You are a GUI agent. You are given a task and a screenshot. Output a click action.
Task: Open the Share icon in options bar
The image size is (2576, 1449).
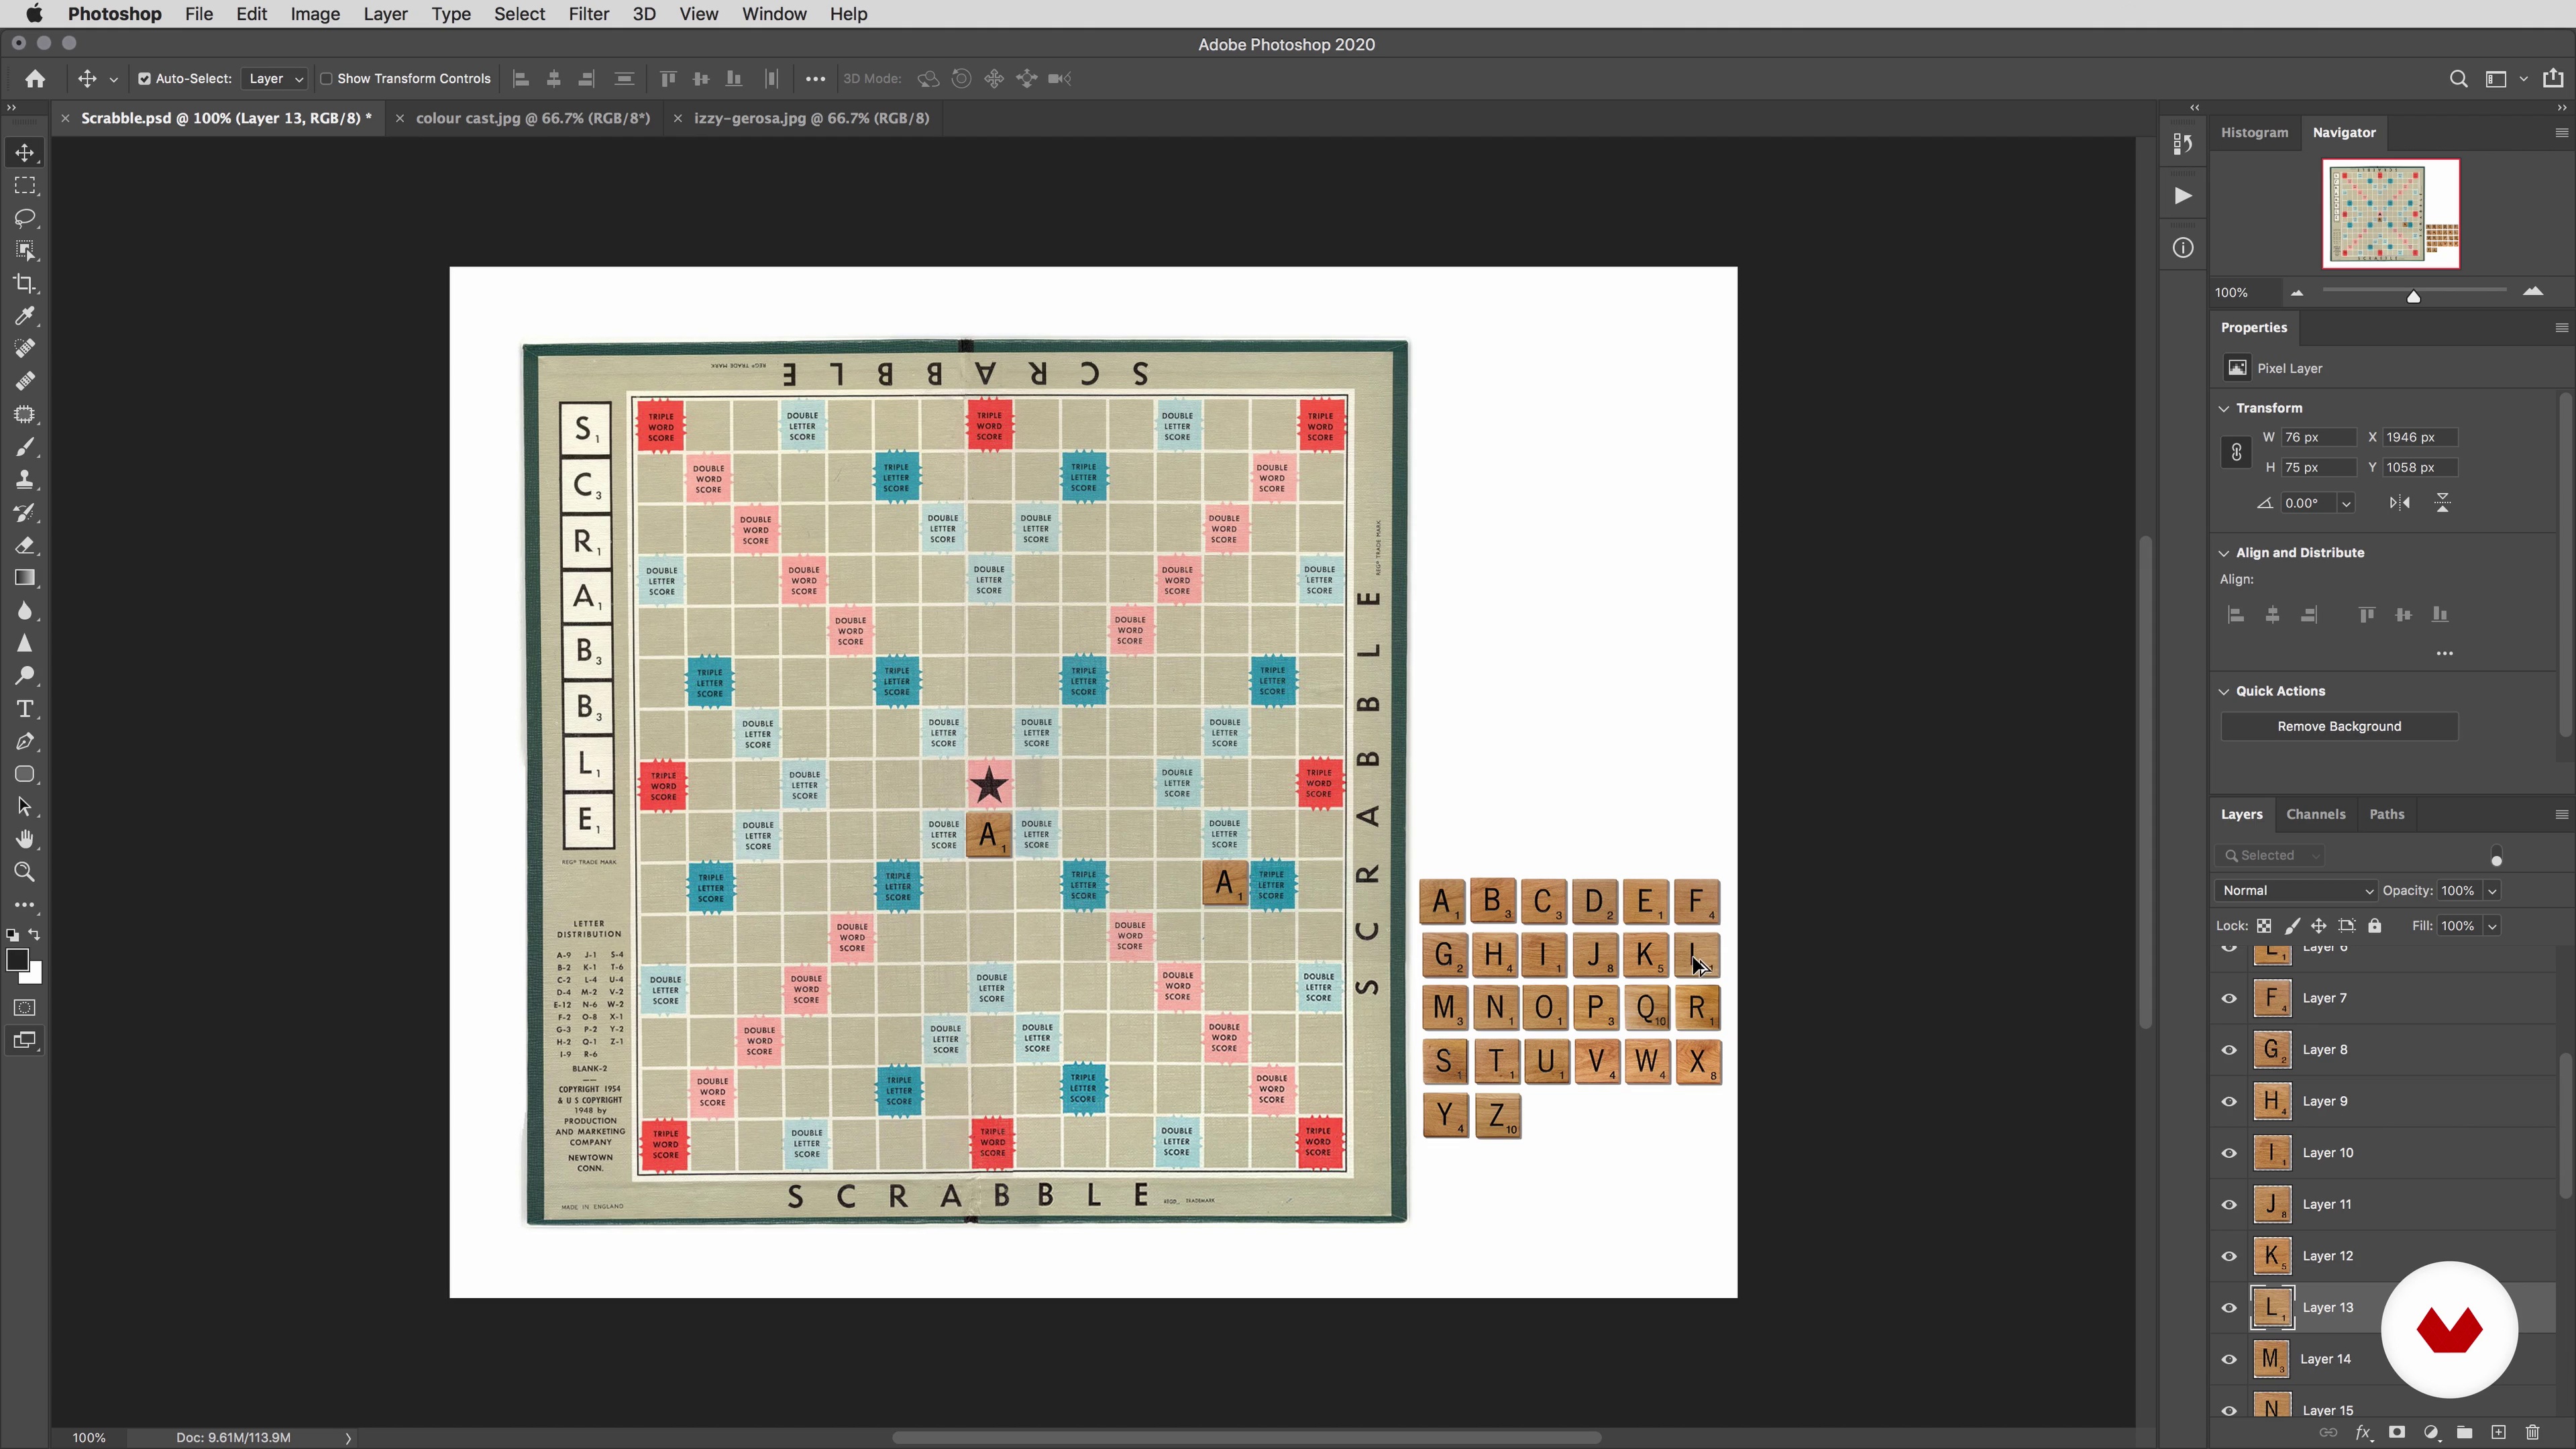[2553, 78]
